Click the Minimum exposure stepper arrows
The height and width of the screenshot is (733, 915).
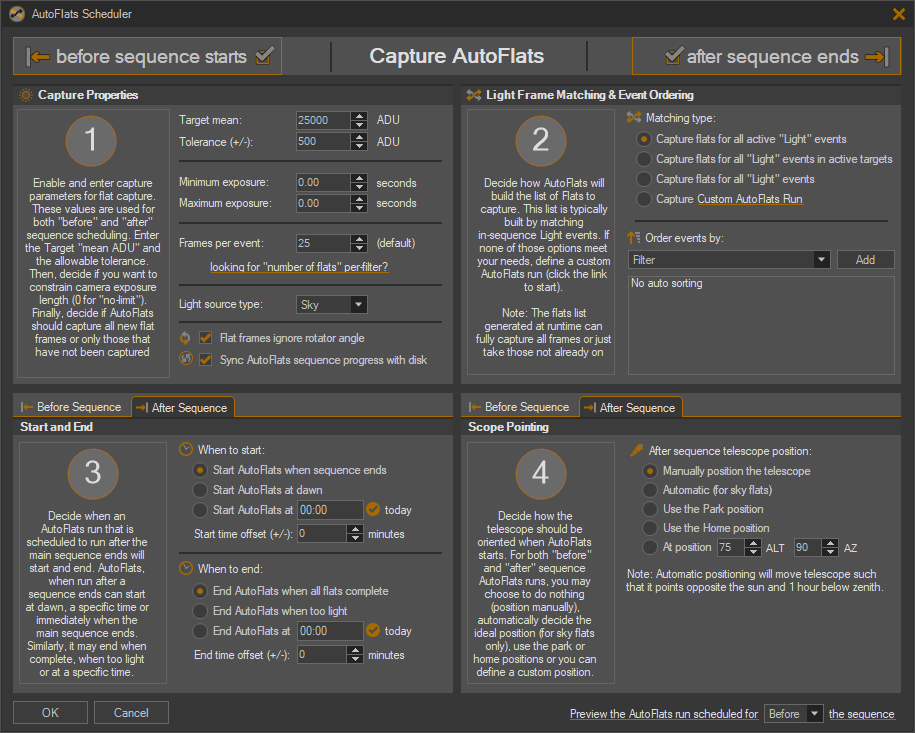[359, 183]
